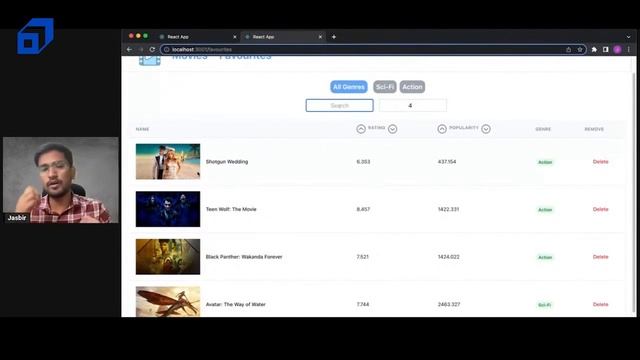Open the share icon in address bar
Viewport: 640px width, 360px height.
[x=569, y=49]
